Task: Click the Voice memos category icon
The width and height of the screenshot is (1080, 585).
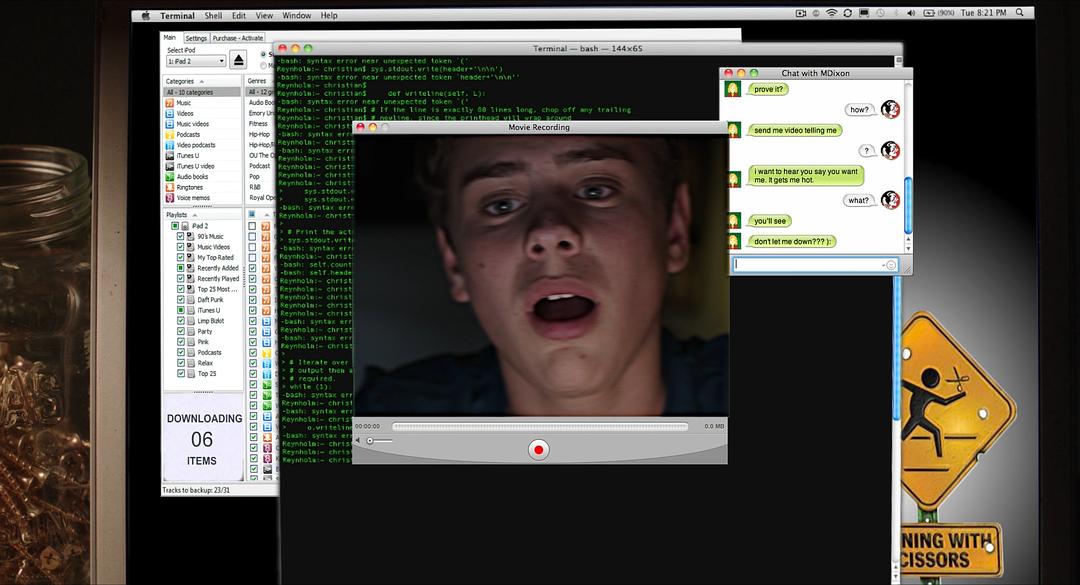Action: tap(169, 198)
